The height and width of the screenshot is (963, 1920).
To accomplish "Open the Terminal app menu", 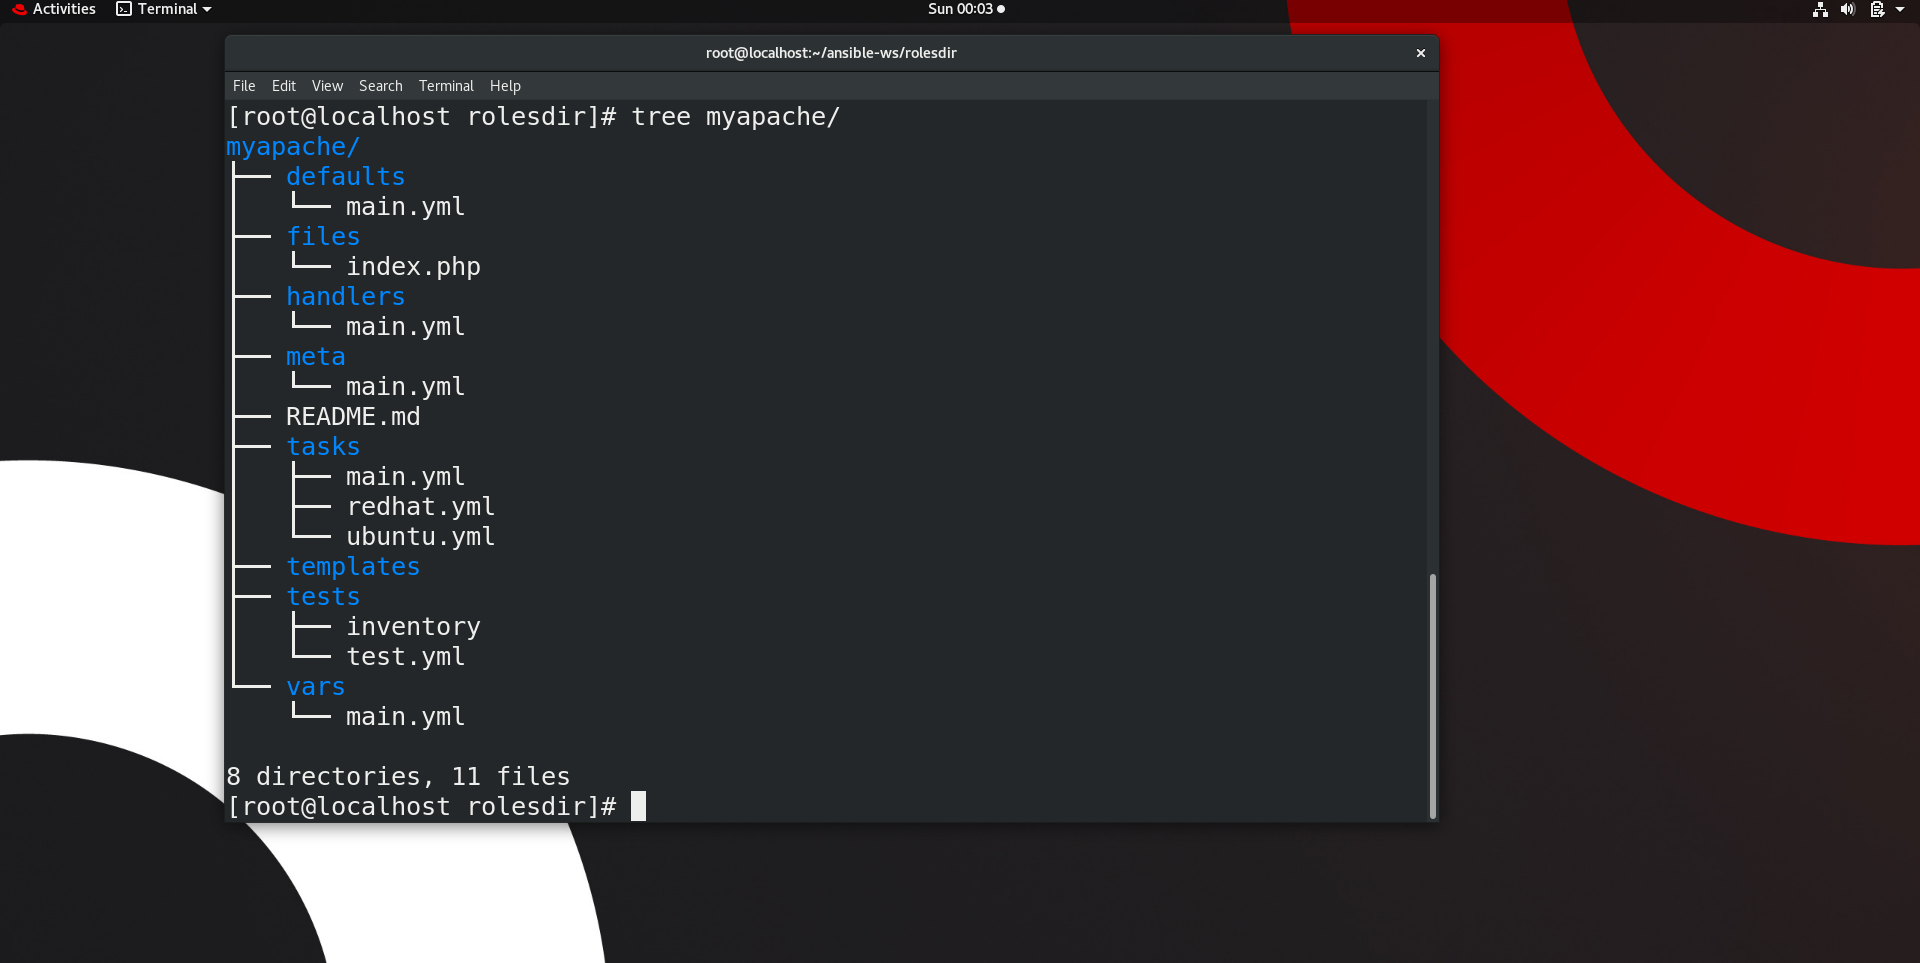I will point(164,9).
